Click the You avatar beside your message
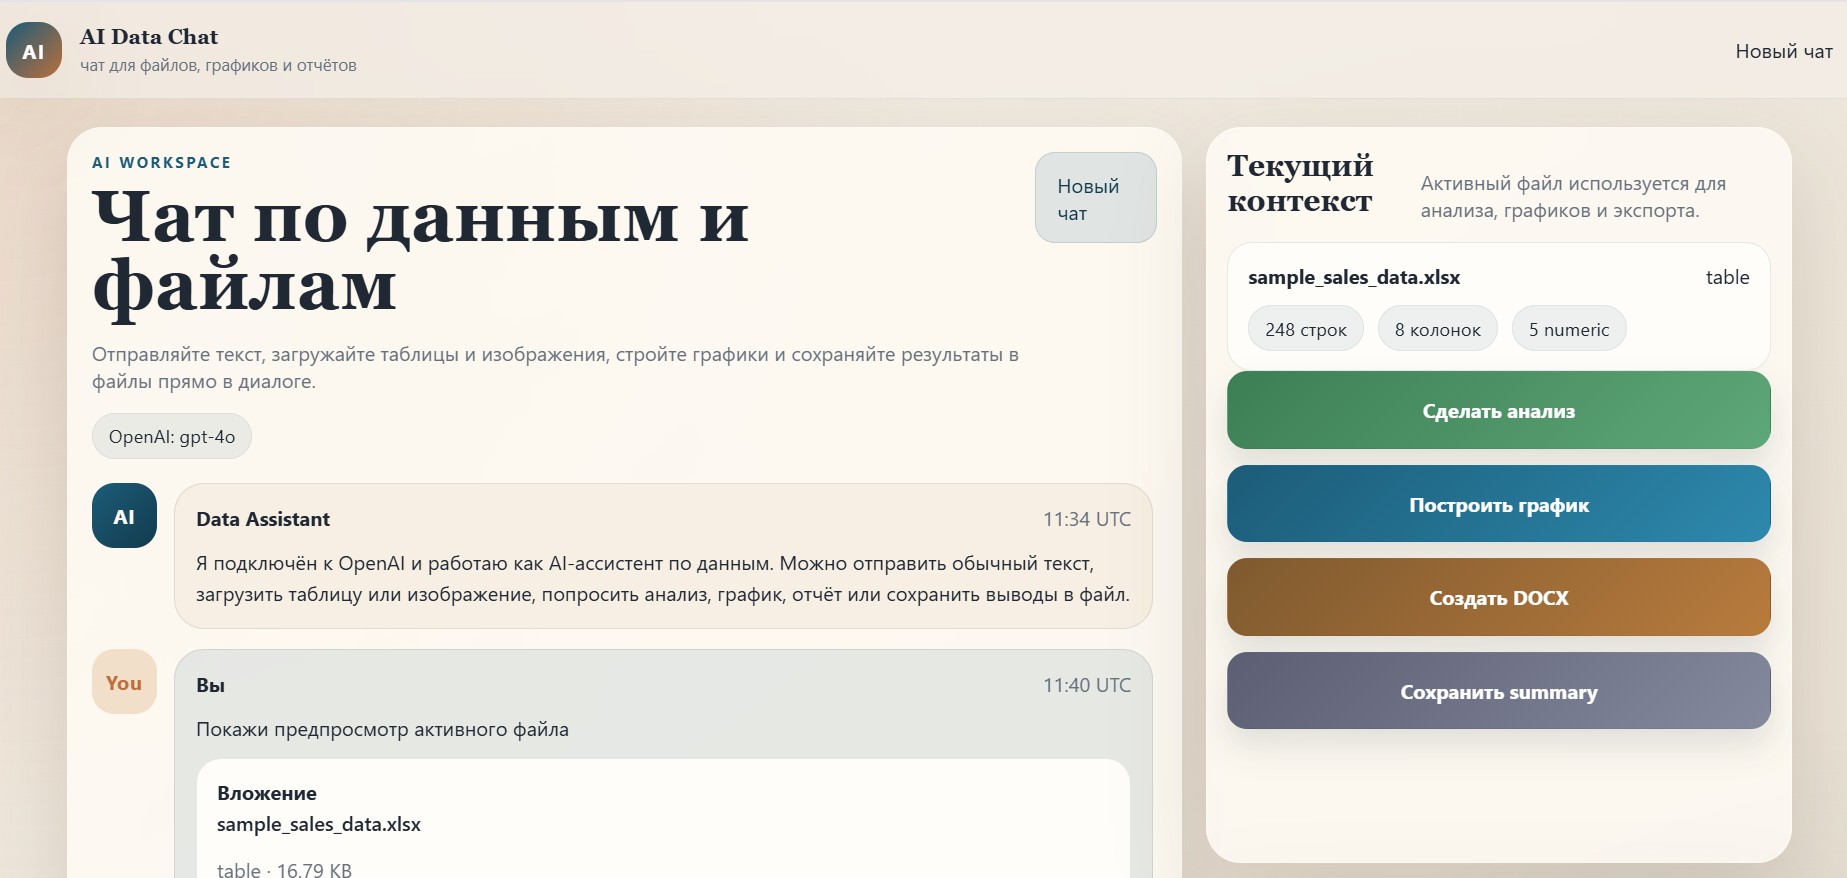The image size is (1847, 878). coord(124,682)
